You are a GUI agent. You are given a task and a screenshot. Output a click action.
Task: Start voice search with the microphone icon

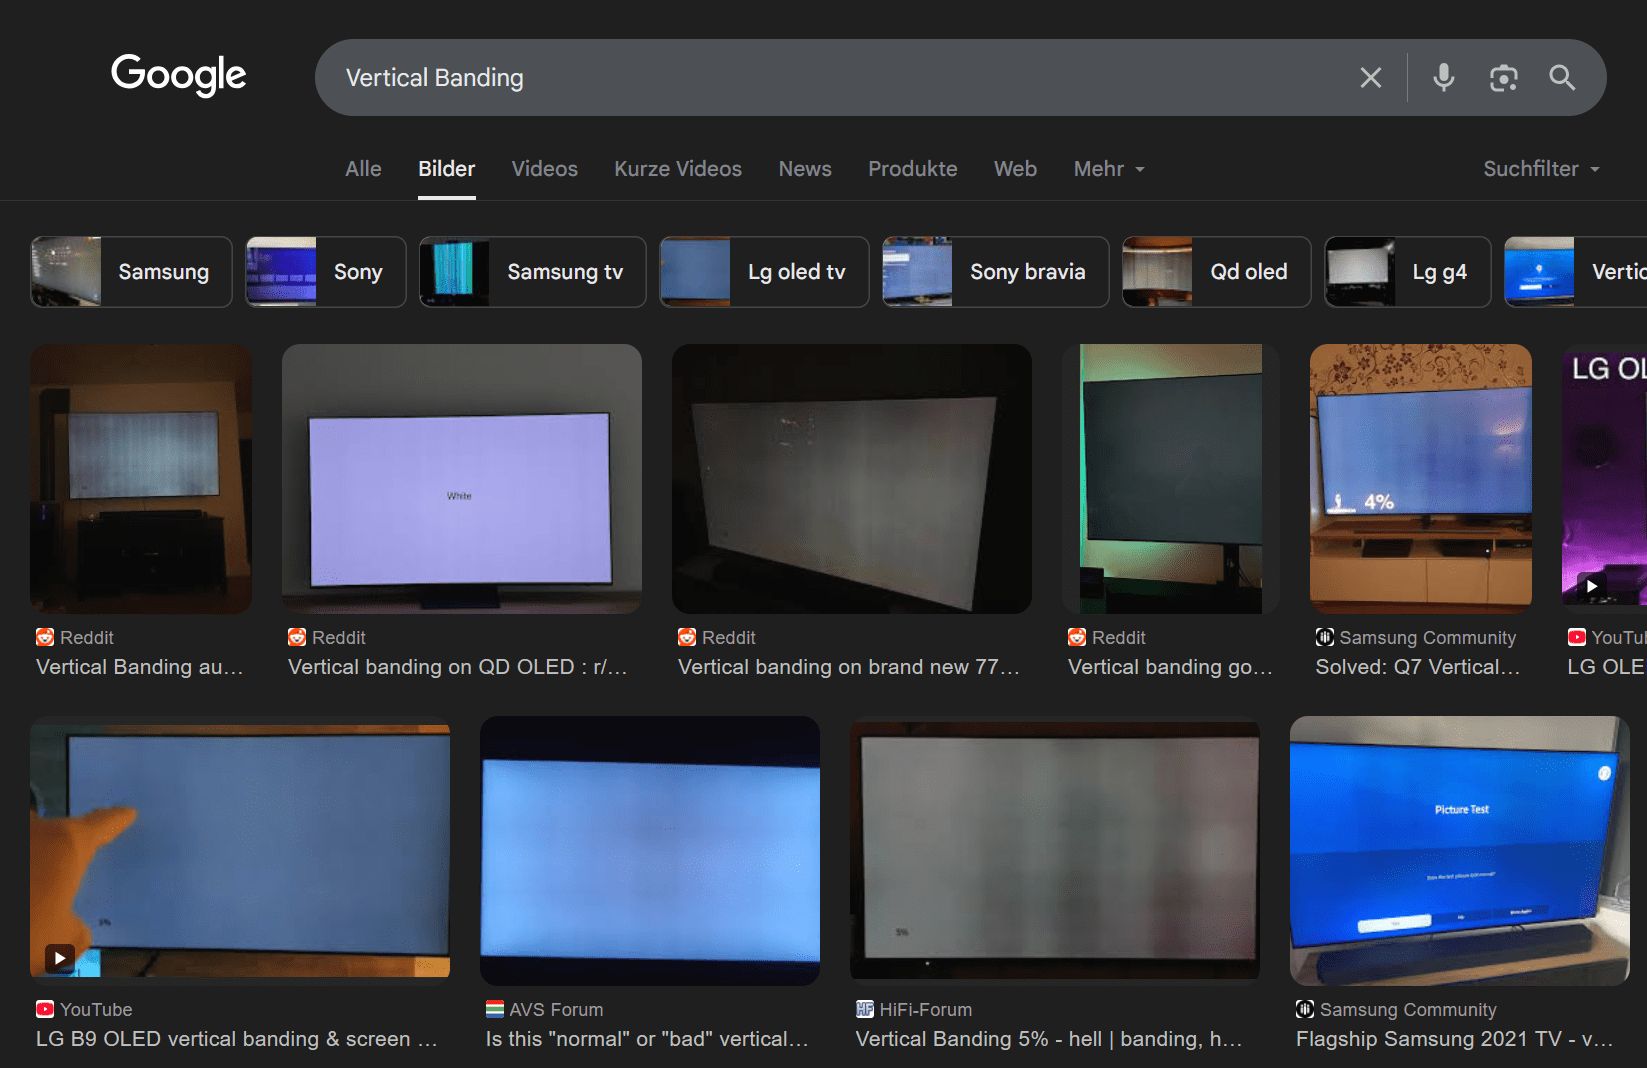point(1443,78)
